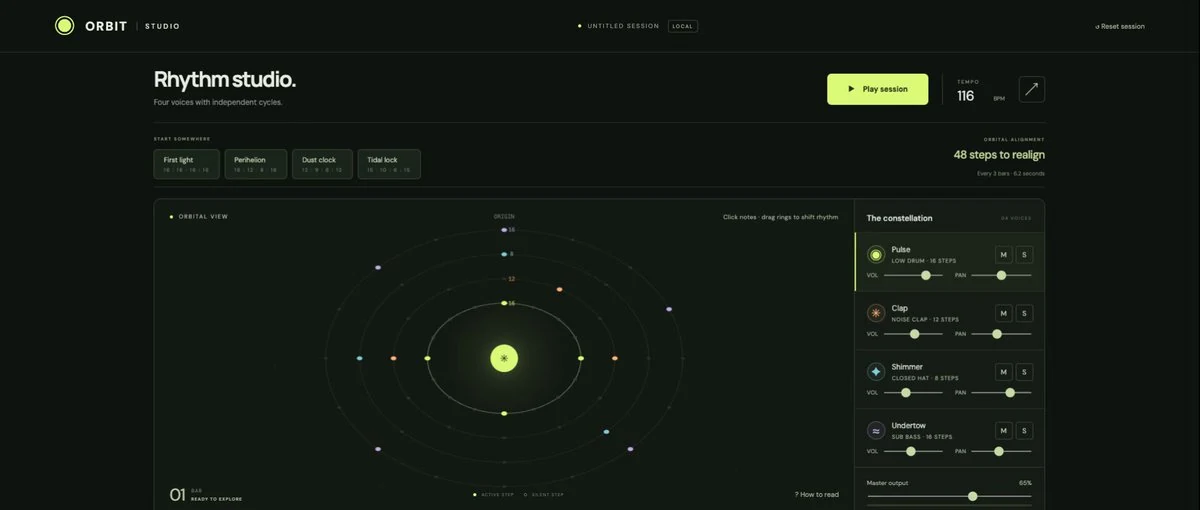Click the Orbital View label
The height and width of the screenshot is (510, 1200).
[203, 216]
